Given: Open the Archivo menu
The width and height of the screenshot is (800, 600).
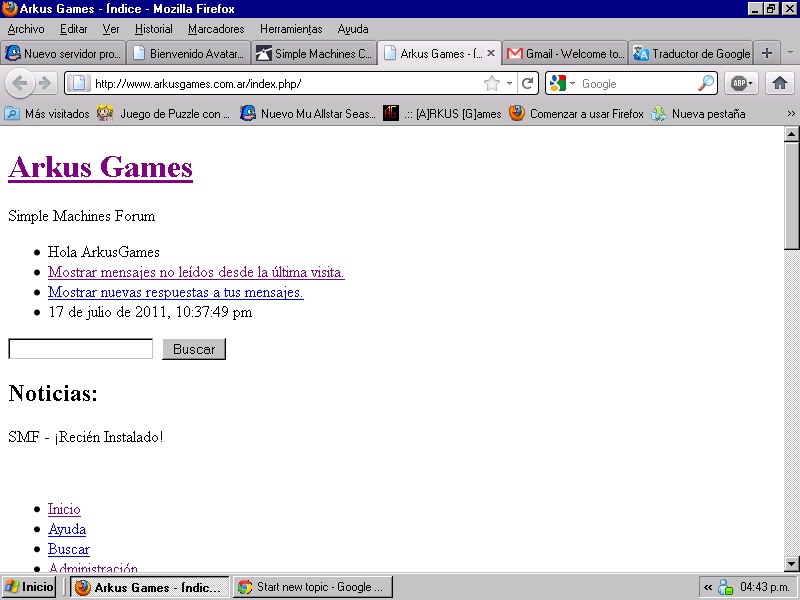Looking at the screenshot, I should (x=26, y=29).
